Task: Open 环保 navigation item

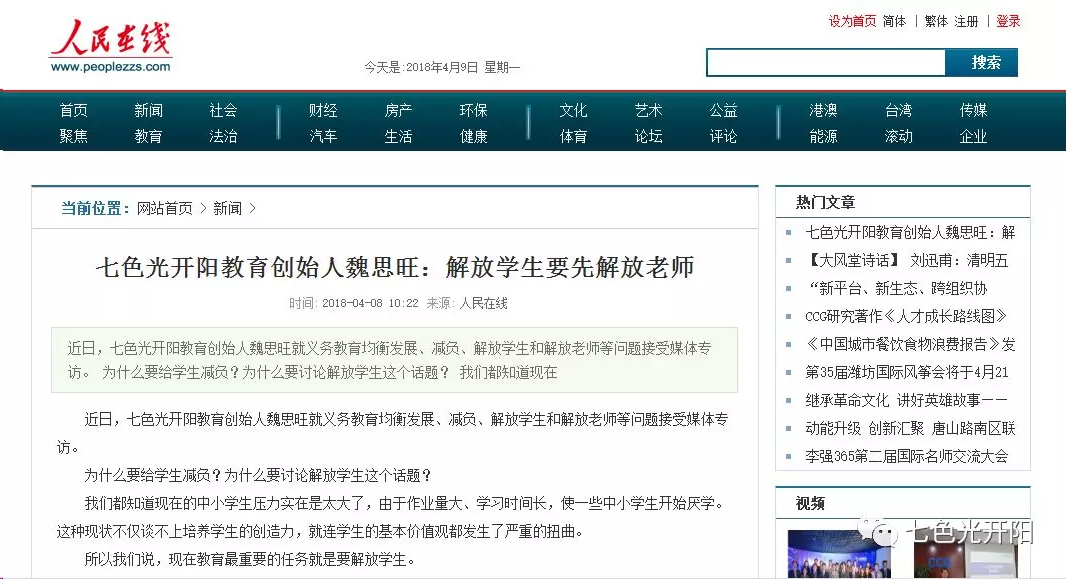Action: tap(473, 110)
